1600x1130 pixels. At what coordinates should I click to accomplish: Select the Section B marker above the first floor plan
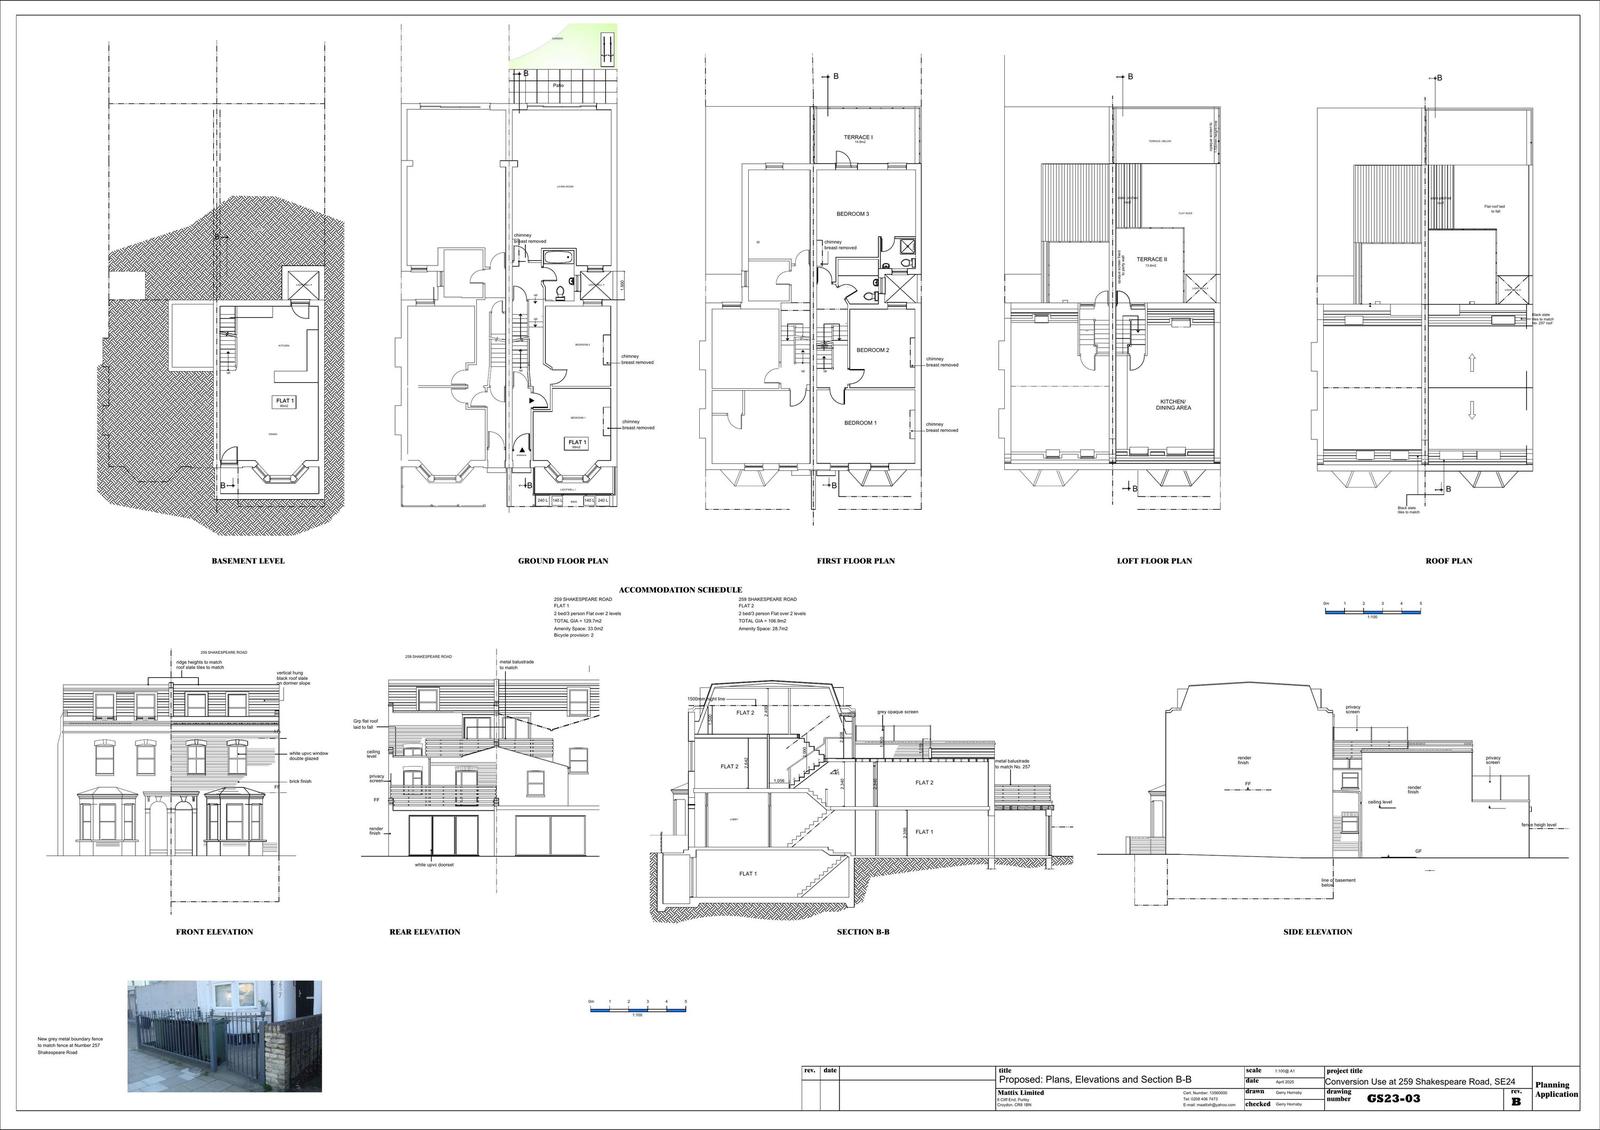click(834, 77)
